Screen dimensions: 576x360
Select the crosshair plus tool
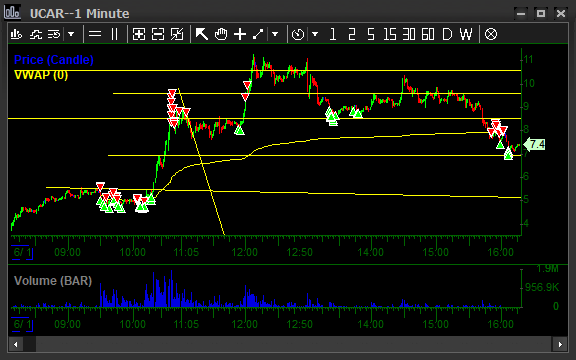240,35
